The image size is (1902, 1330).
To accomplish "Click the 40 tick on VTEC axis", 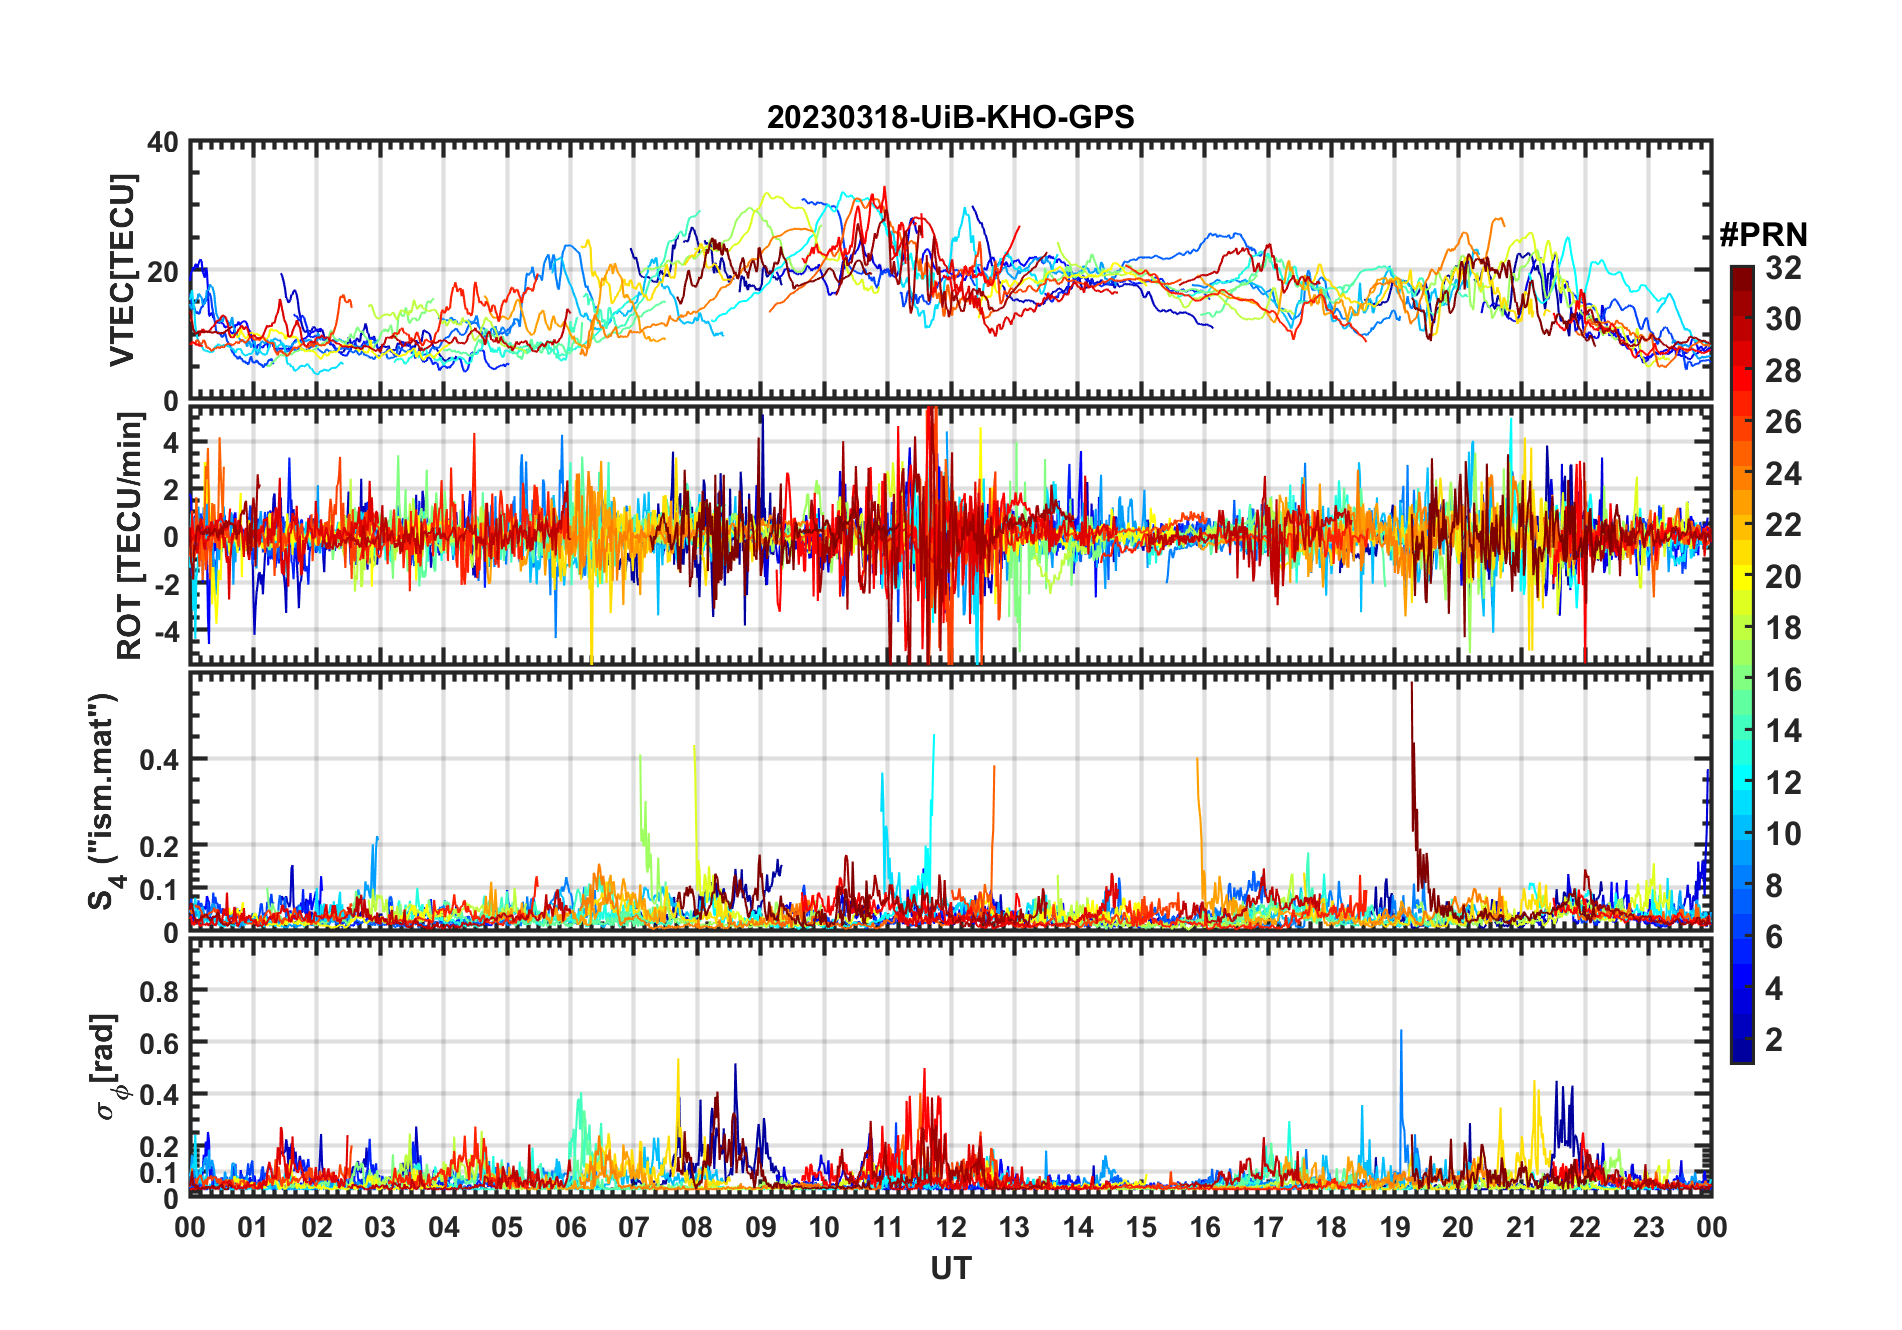I will coord(163,142).
